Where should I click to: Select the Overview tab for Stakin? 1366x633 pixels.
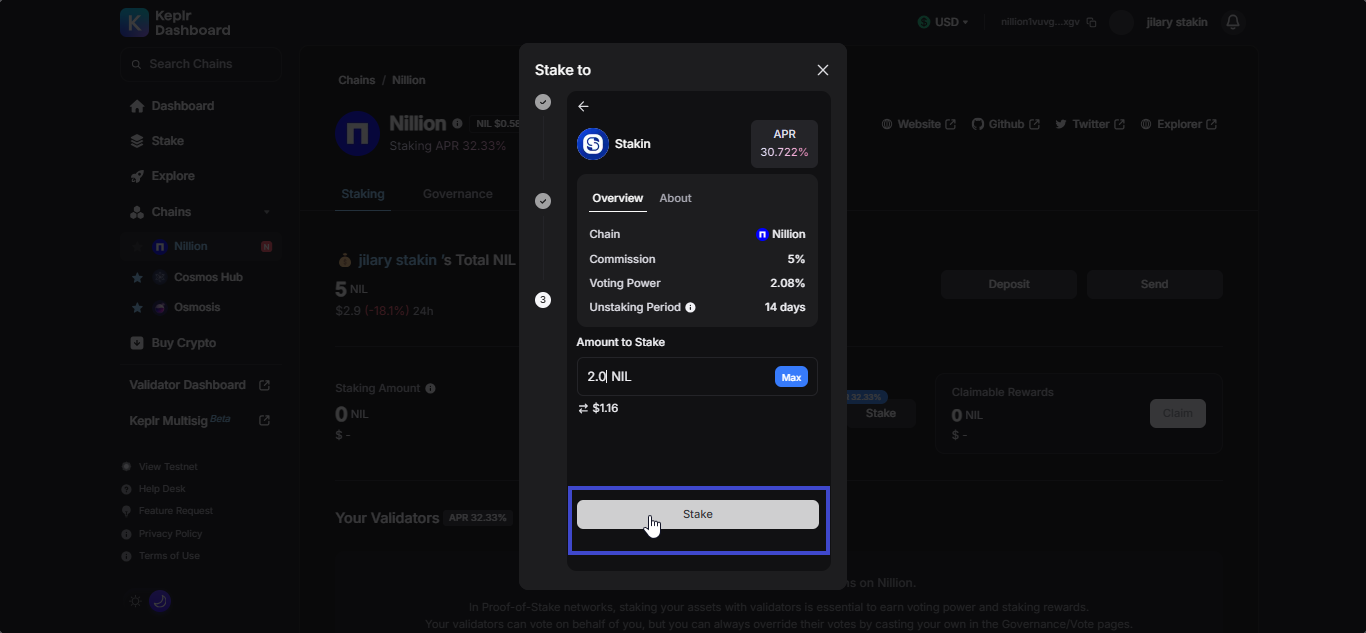click(x=617, y=198)
